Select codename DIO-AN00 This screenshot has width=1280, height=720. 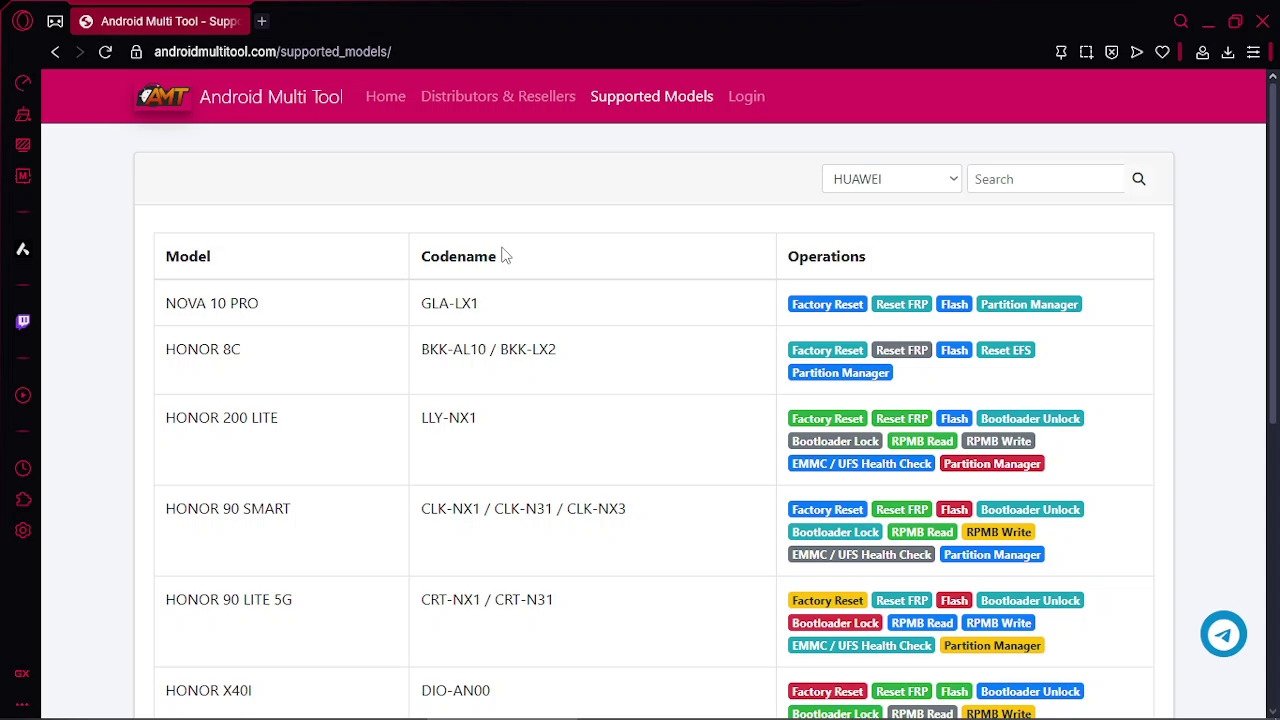point(456,690)
